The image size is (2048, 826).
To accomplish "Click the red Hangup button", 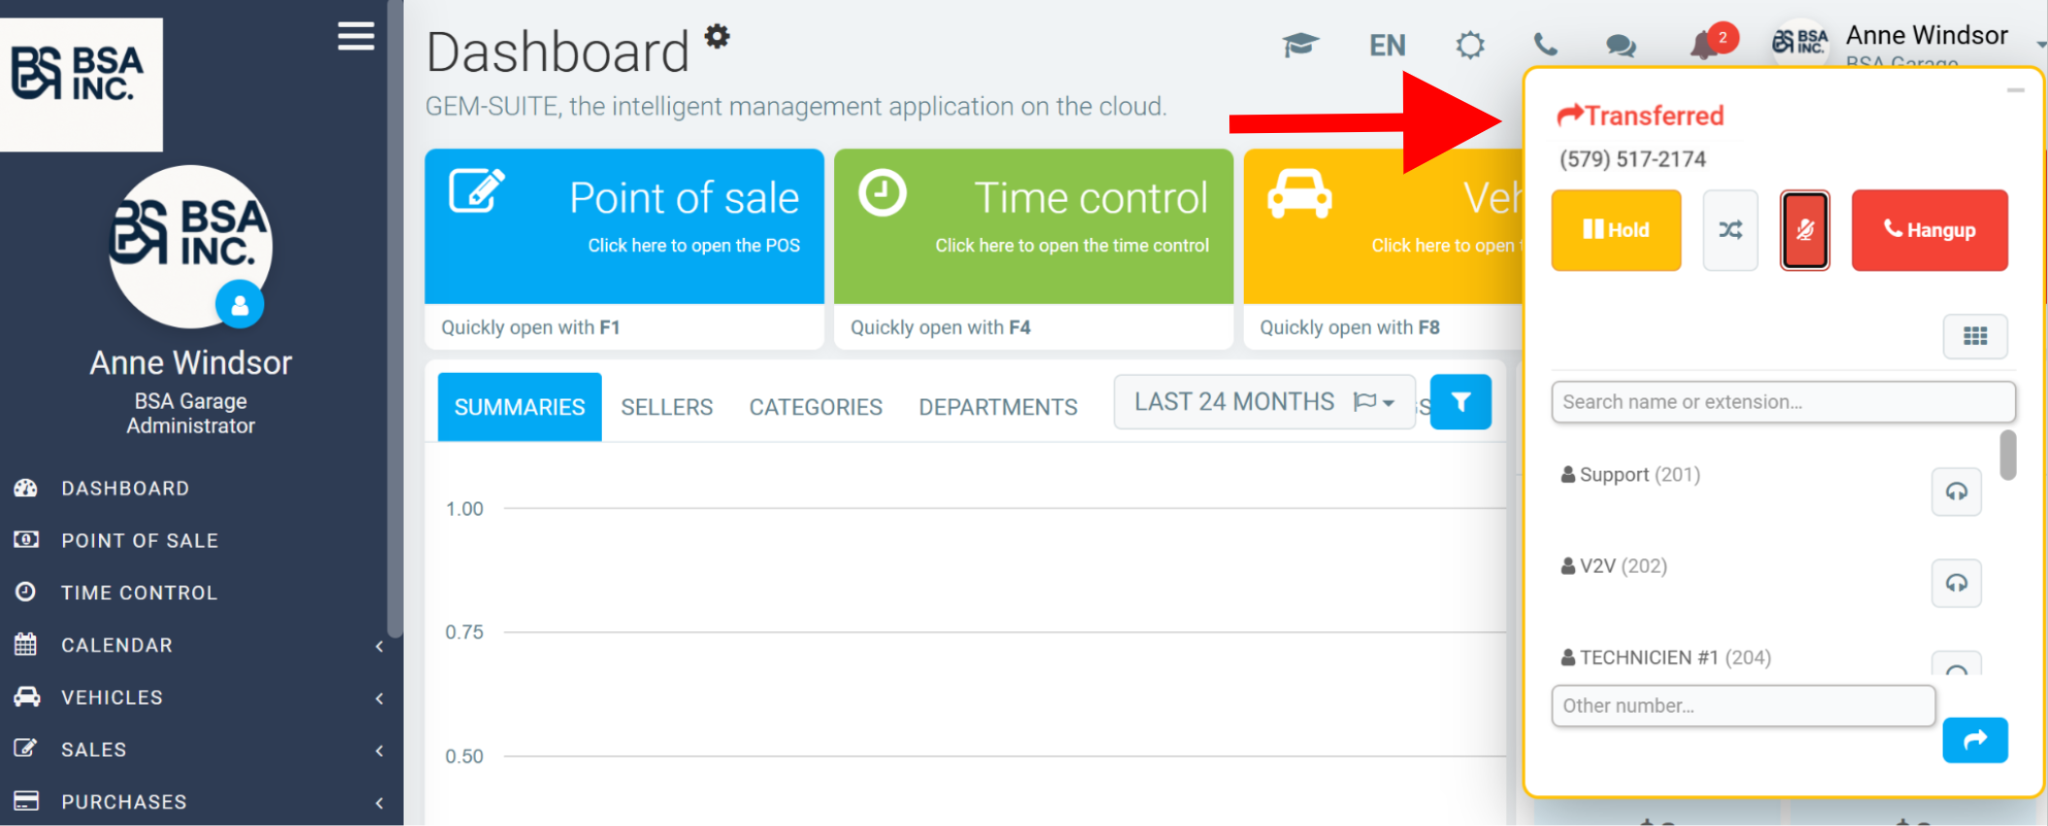I will tap(1929, 230).
